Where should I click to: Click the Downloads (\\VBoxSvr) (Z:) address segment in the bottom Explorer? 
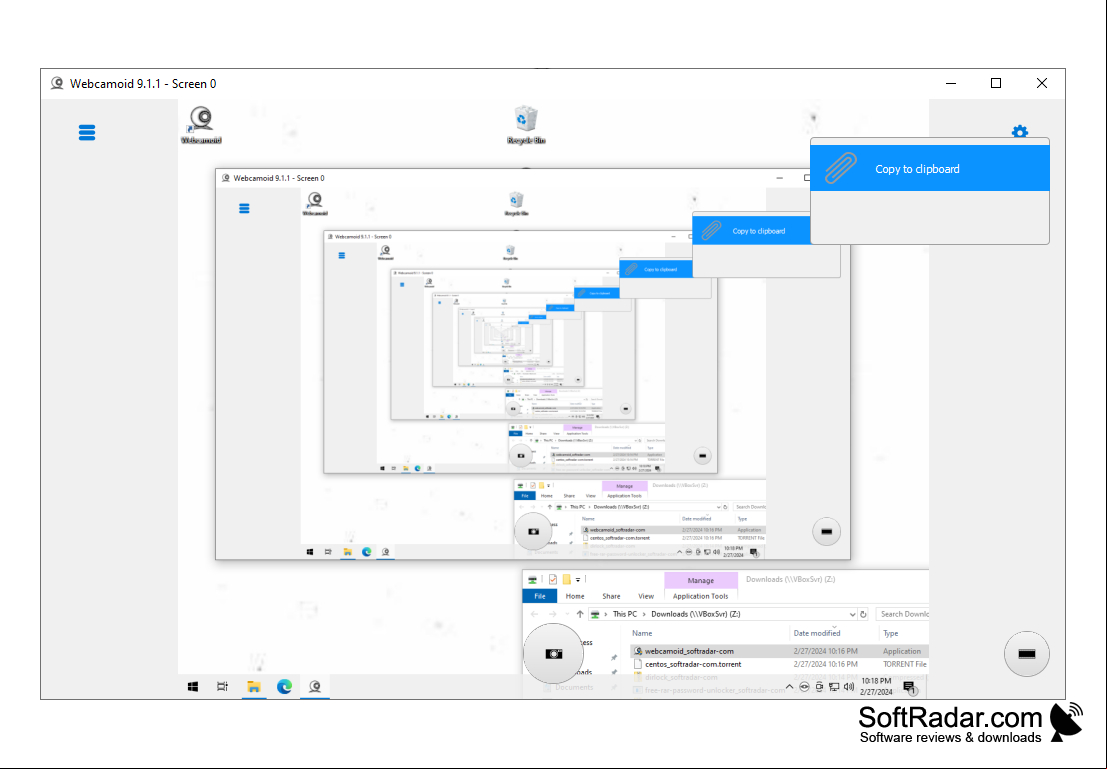pos(695,614)
